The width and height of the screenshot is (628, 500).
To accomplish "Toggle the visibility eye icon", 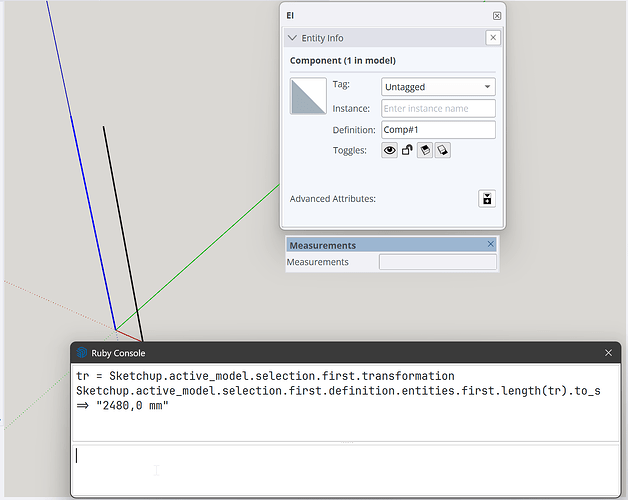I will (389, 150).
